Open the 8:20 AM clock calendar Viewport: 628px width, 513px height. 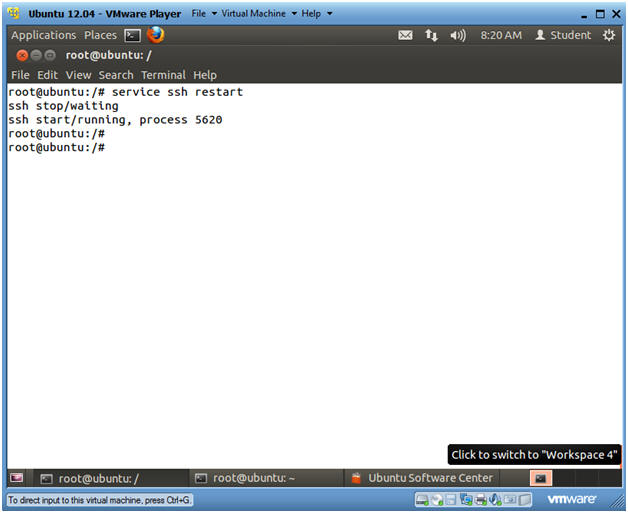point(501,35)
